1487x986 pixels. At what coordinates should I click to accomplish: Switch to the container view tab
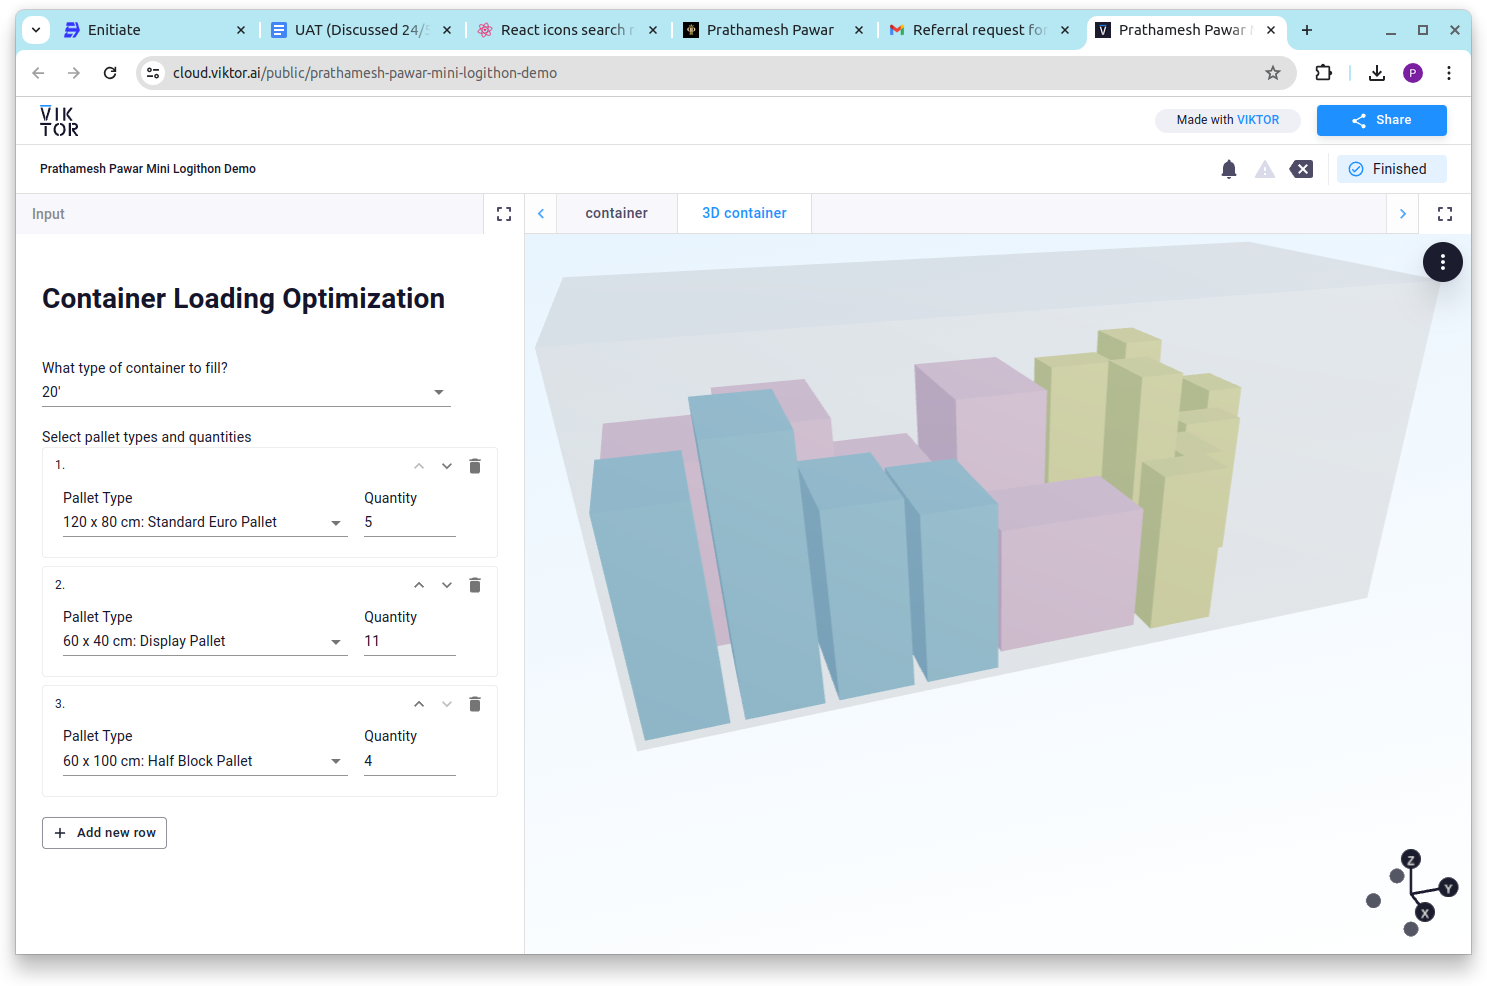[616, 213]
